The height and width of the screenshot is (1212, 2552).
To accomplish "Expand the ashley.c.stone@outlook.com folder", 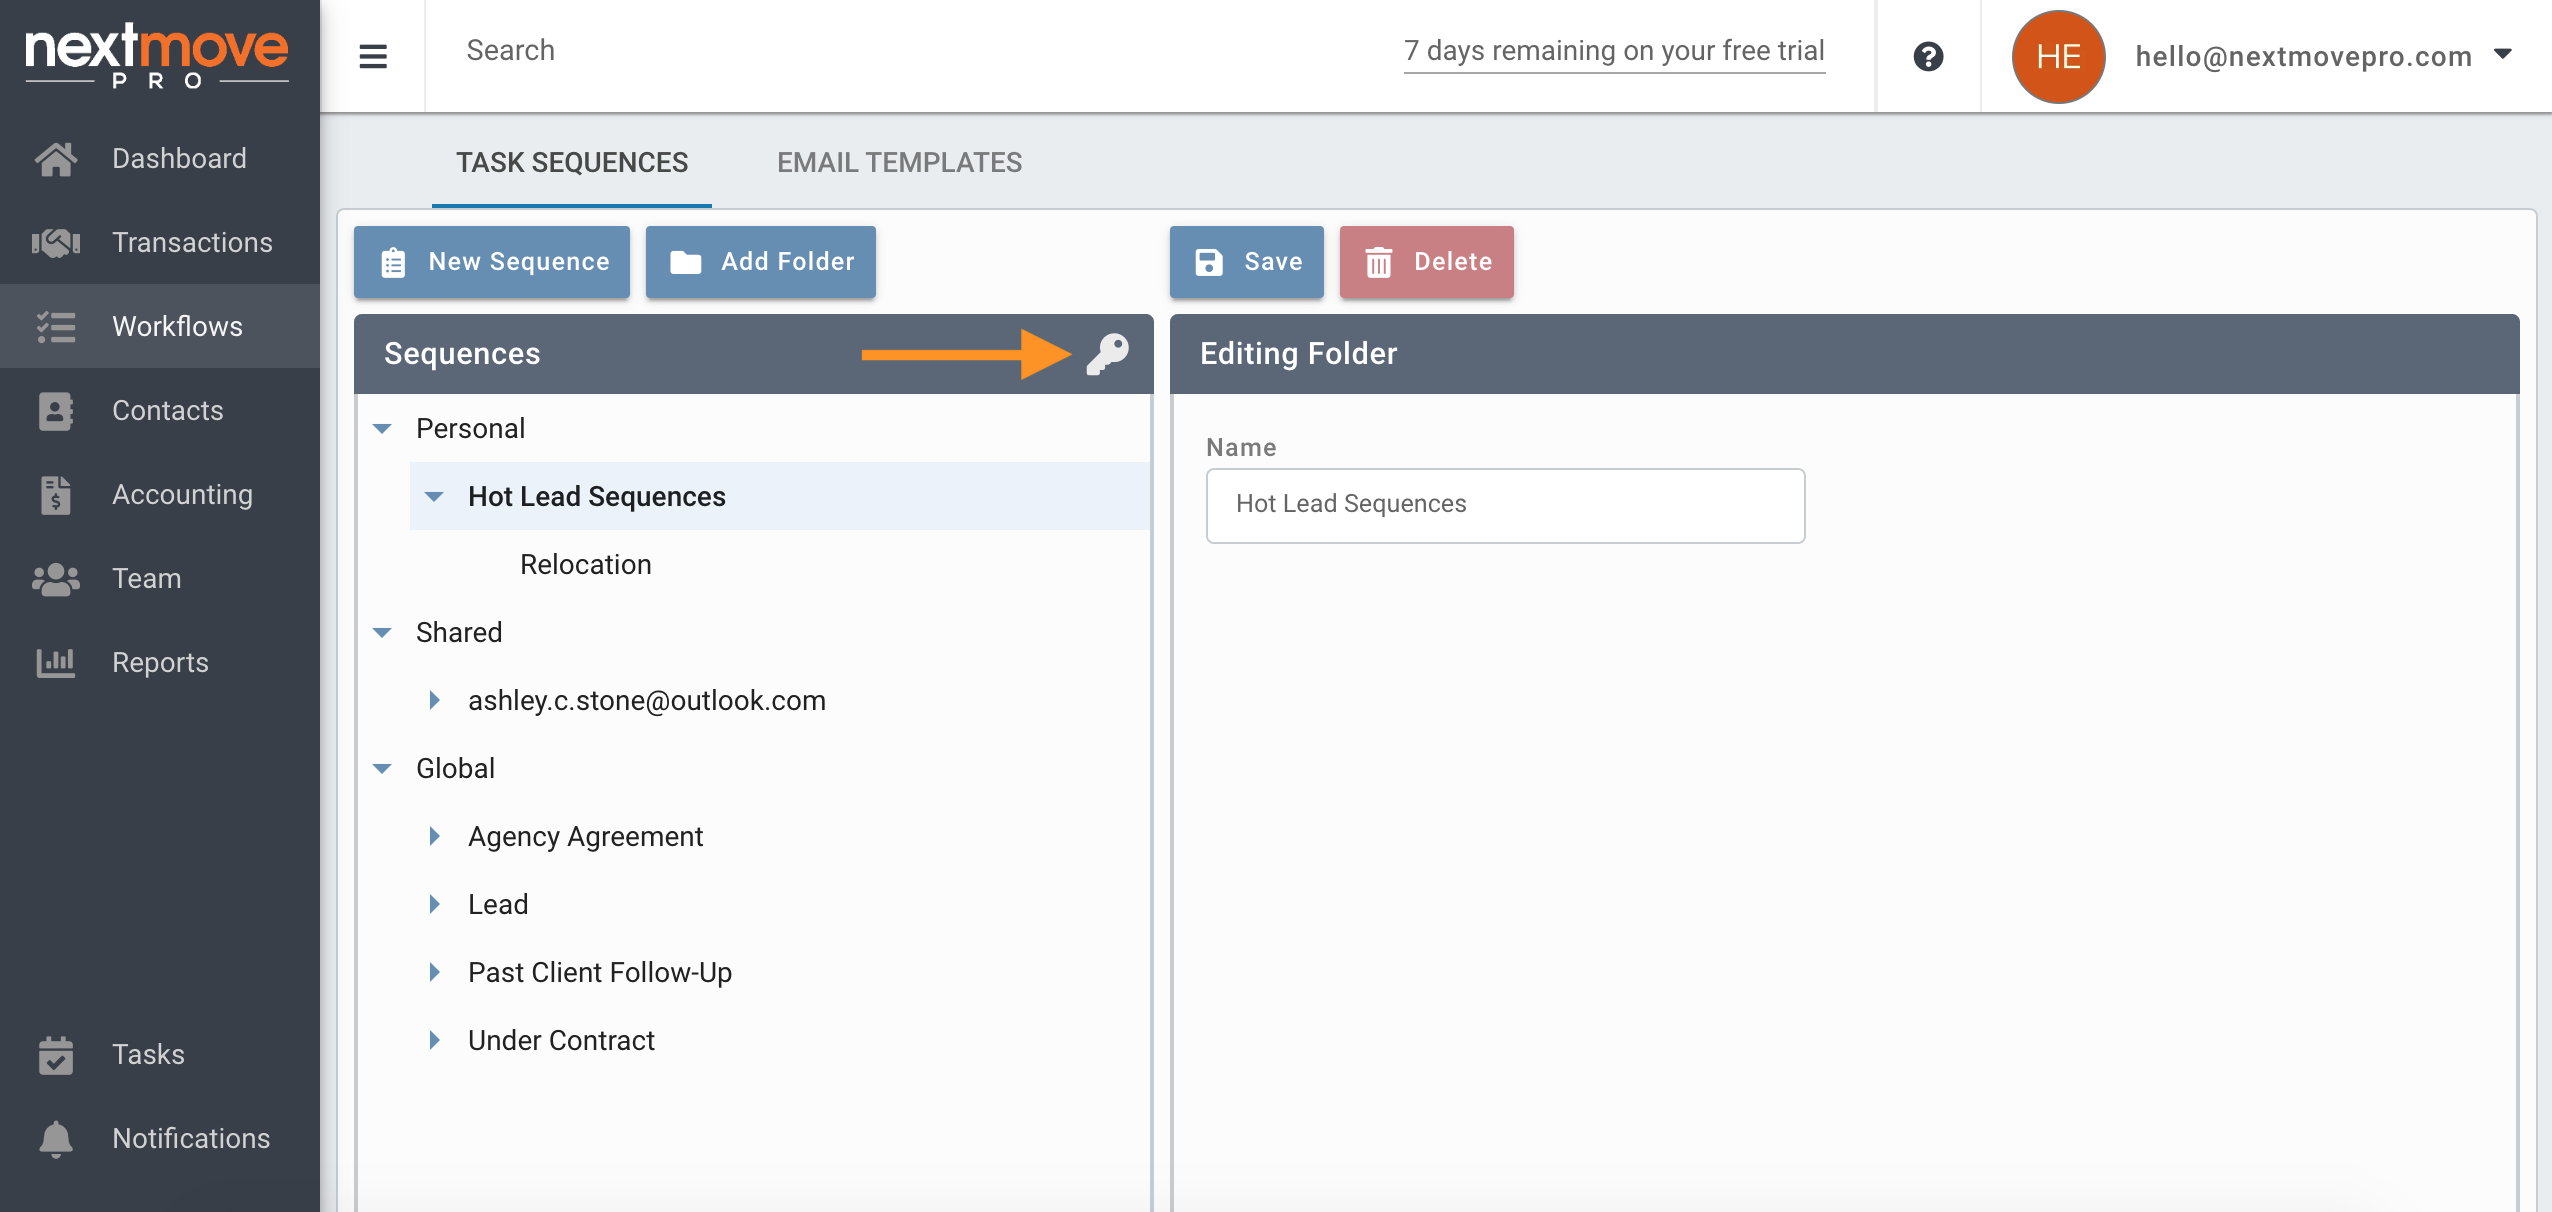I will 434,700.
